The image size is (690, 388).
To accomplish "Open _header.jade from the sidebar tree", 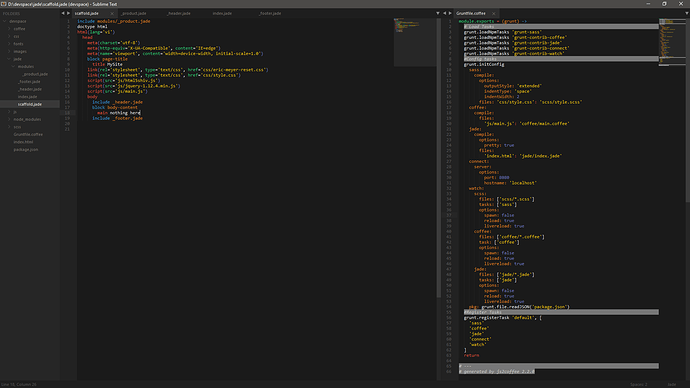I will (x=29, y=89).
